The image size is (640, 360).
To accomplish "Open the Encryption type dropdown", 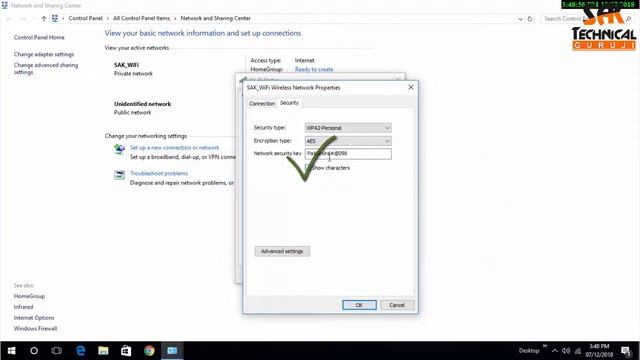I will [x=348, y=141].
